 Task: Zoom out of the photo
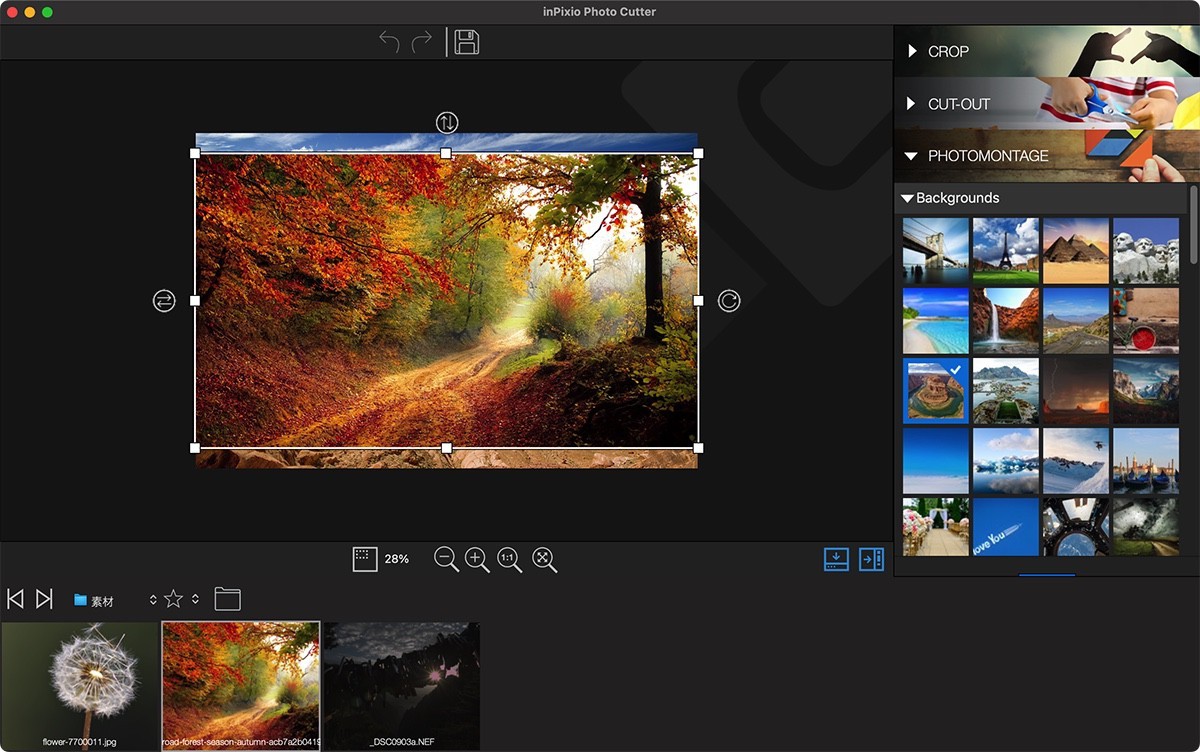pyautogui.click(x=447, y=559)
